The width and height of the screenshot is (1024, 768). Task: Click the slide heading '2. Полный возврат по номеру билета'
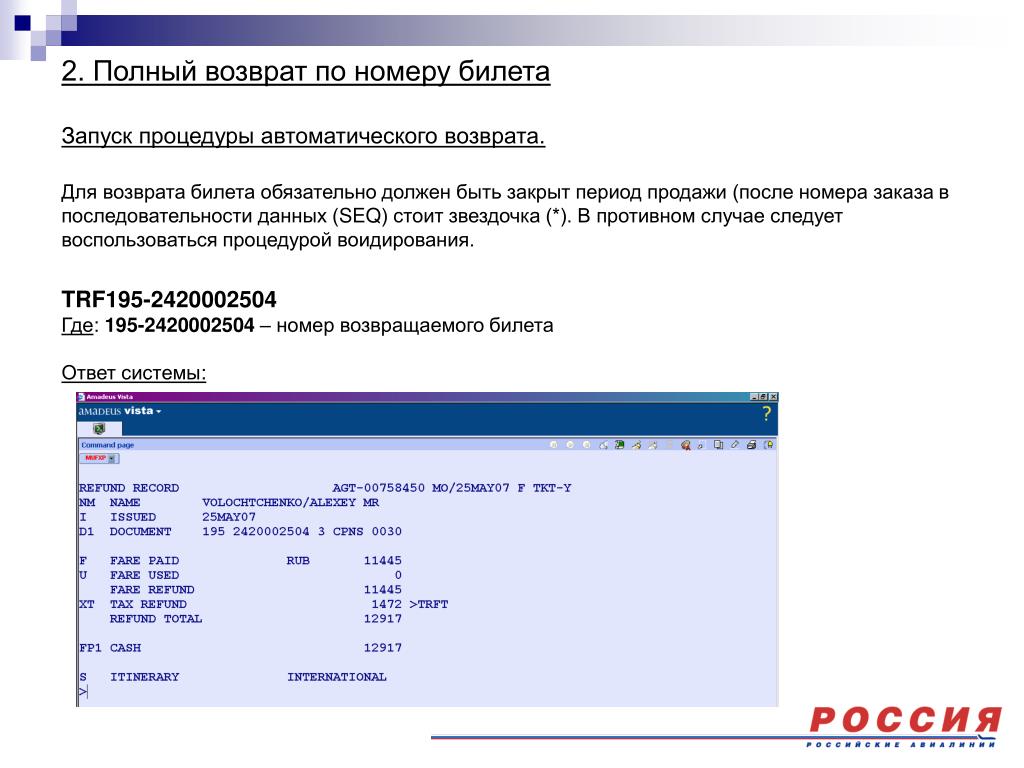306,71
